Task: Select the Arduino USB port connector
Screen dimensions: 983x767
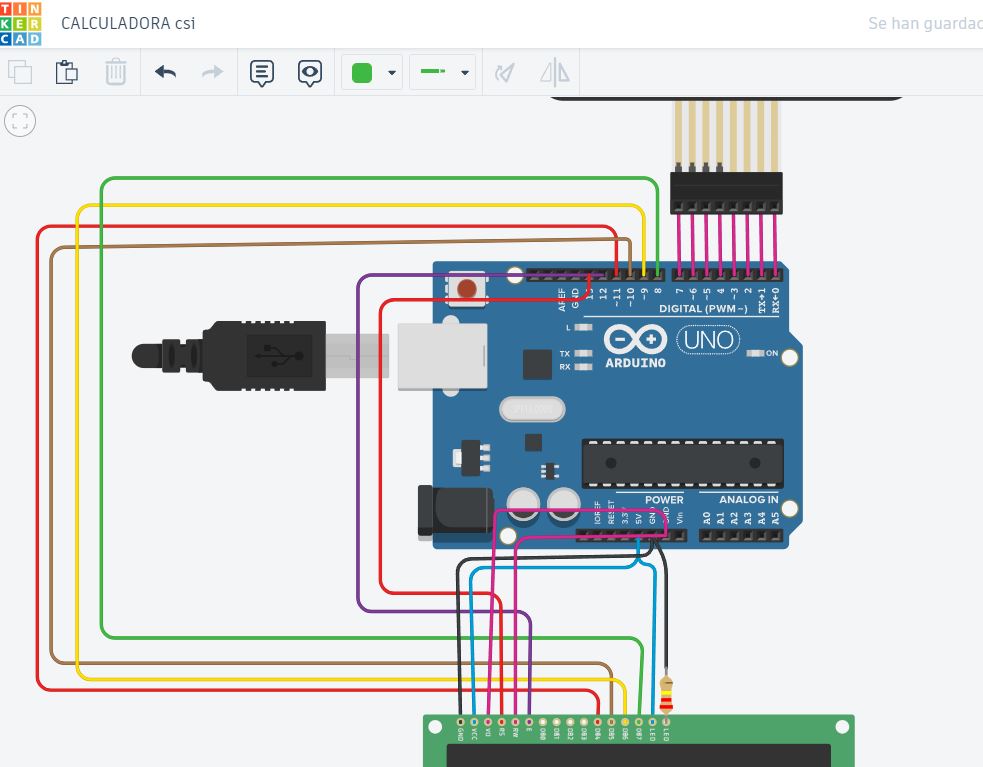Action: coord(443,356)
